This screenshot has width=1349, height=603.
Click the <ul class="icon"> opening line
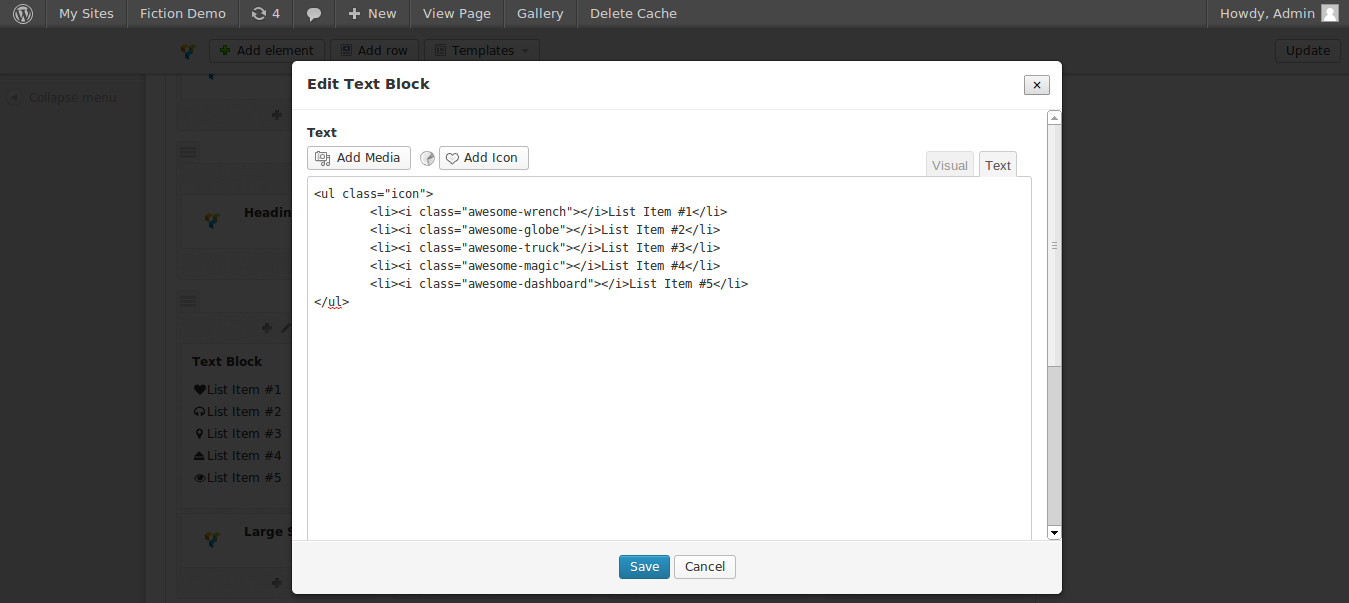click(x=373, y=194)
